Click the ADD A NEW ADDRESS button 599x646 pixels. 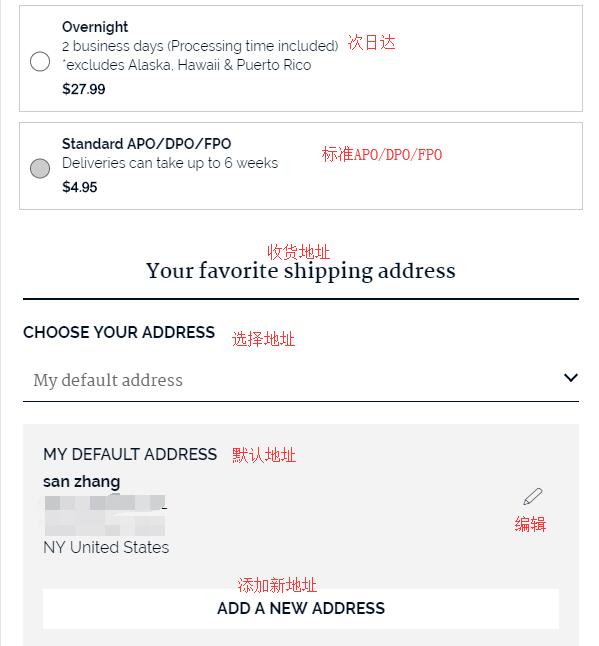pyautogui.click(x=301, y=609)
